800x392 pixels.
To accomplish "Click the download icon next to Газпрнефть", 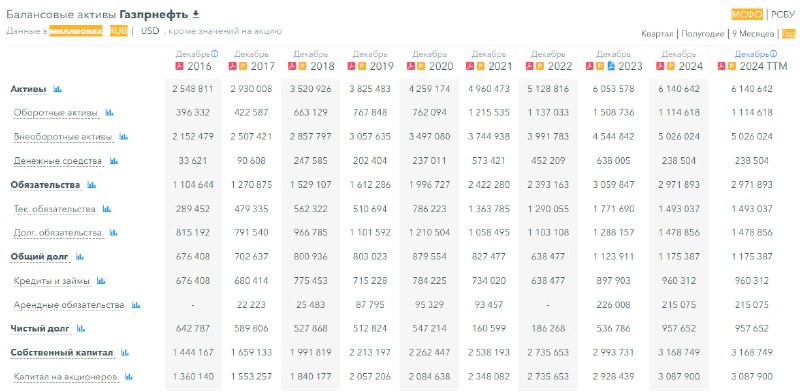I will click(x=196, y=14).
